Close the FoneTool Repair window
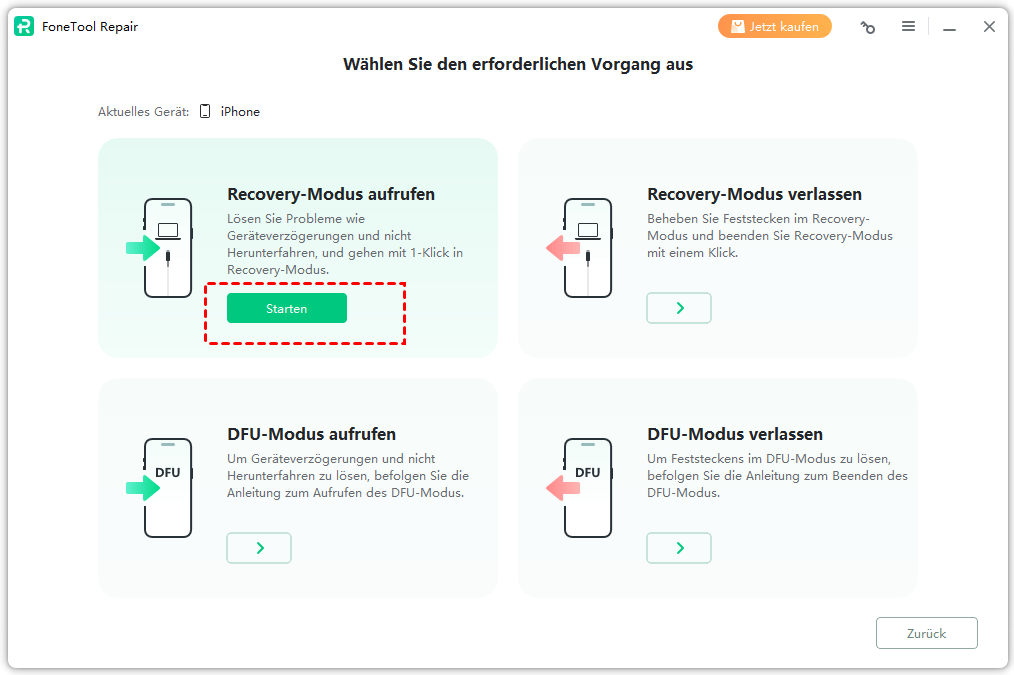 (989, 27)
